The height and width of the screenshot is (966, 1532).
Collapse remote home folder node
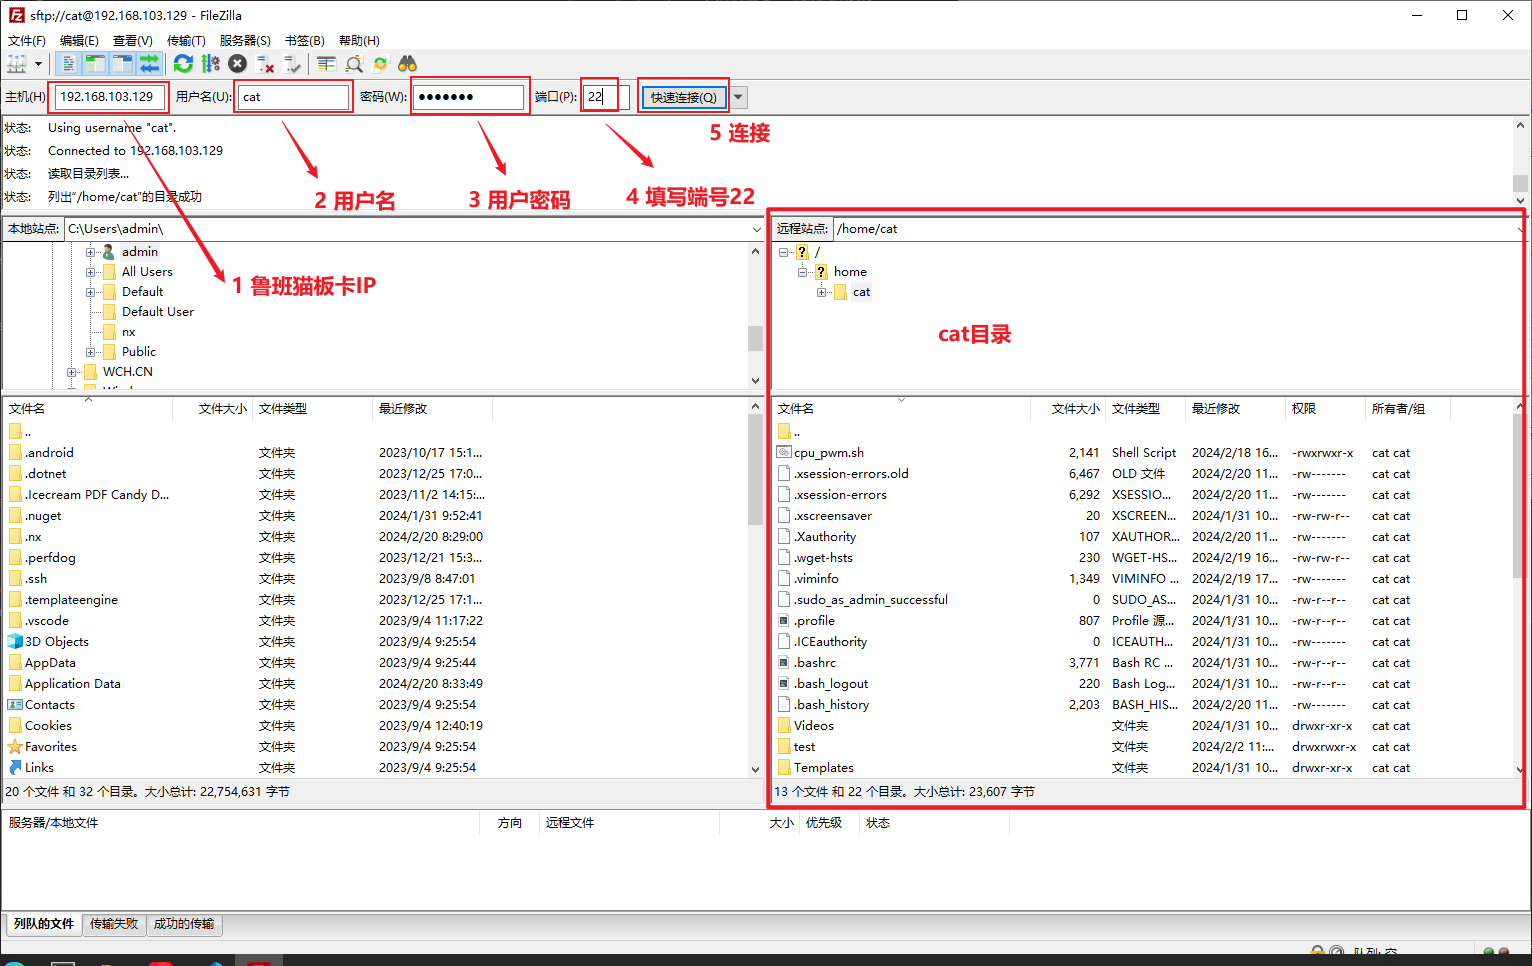[802, 272]
